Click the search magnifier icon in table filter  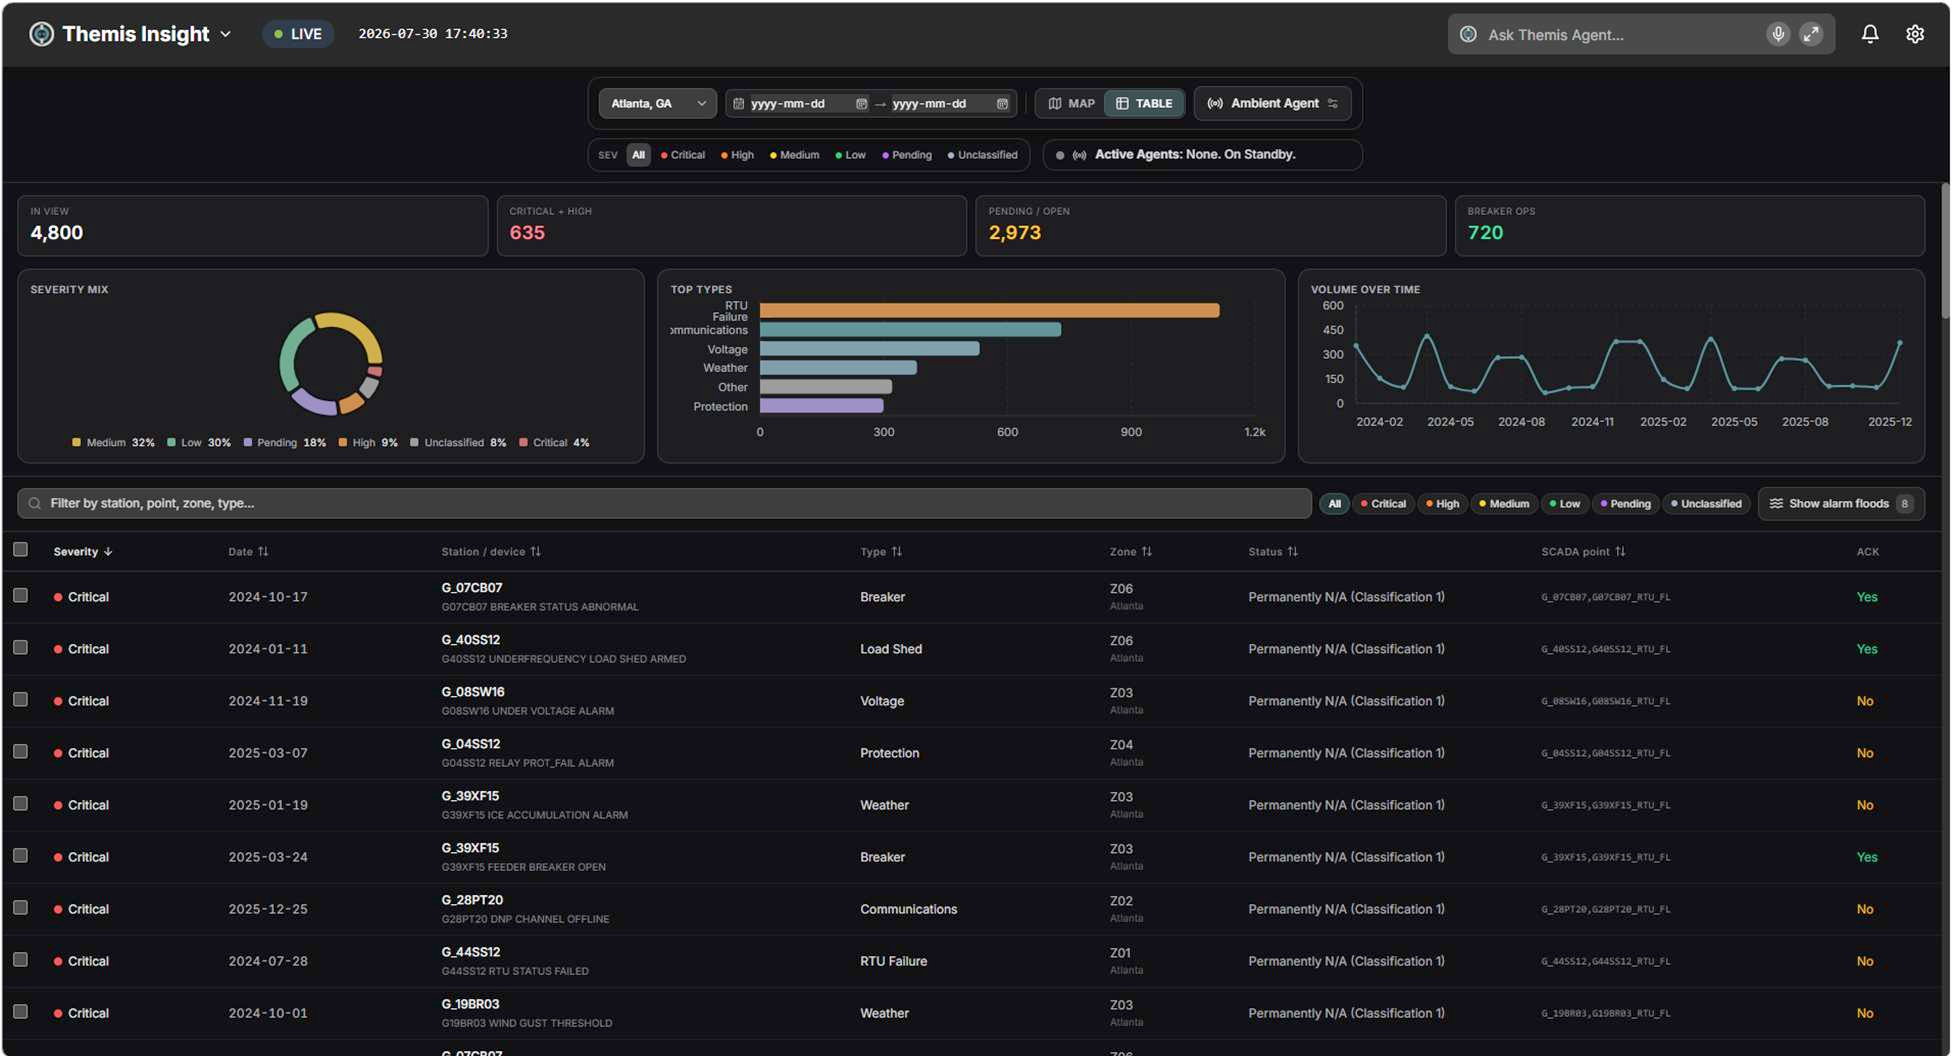(x=35, y=503)
